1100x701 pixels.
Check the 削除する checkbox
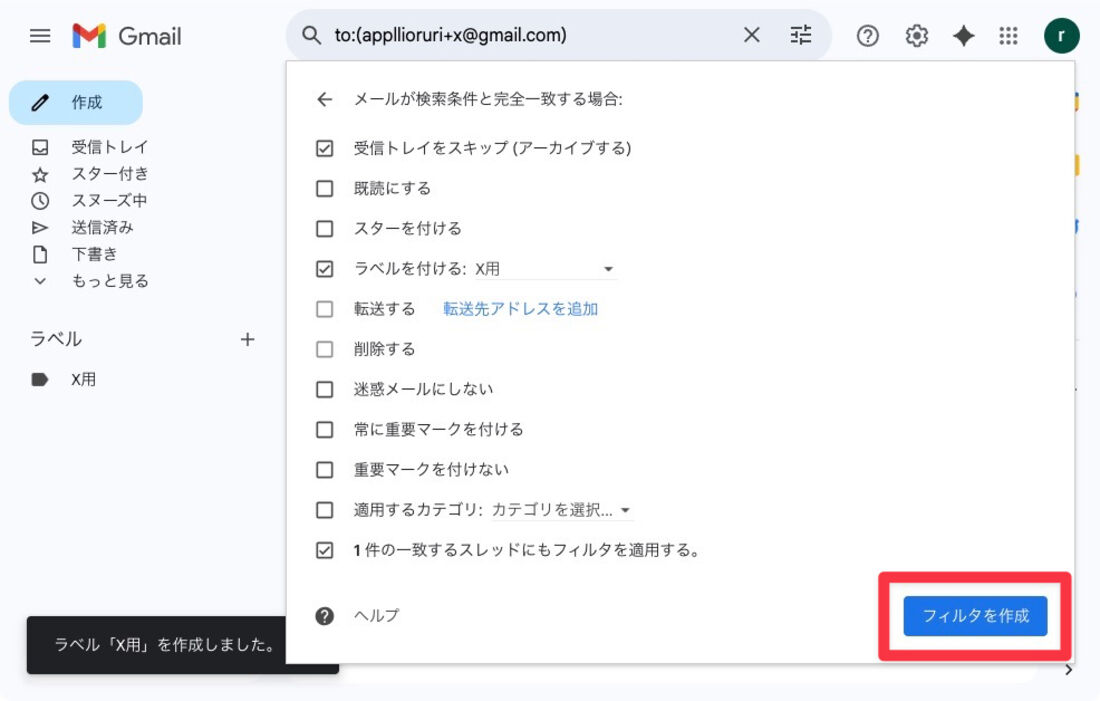click(324, 349)
